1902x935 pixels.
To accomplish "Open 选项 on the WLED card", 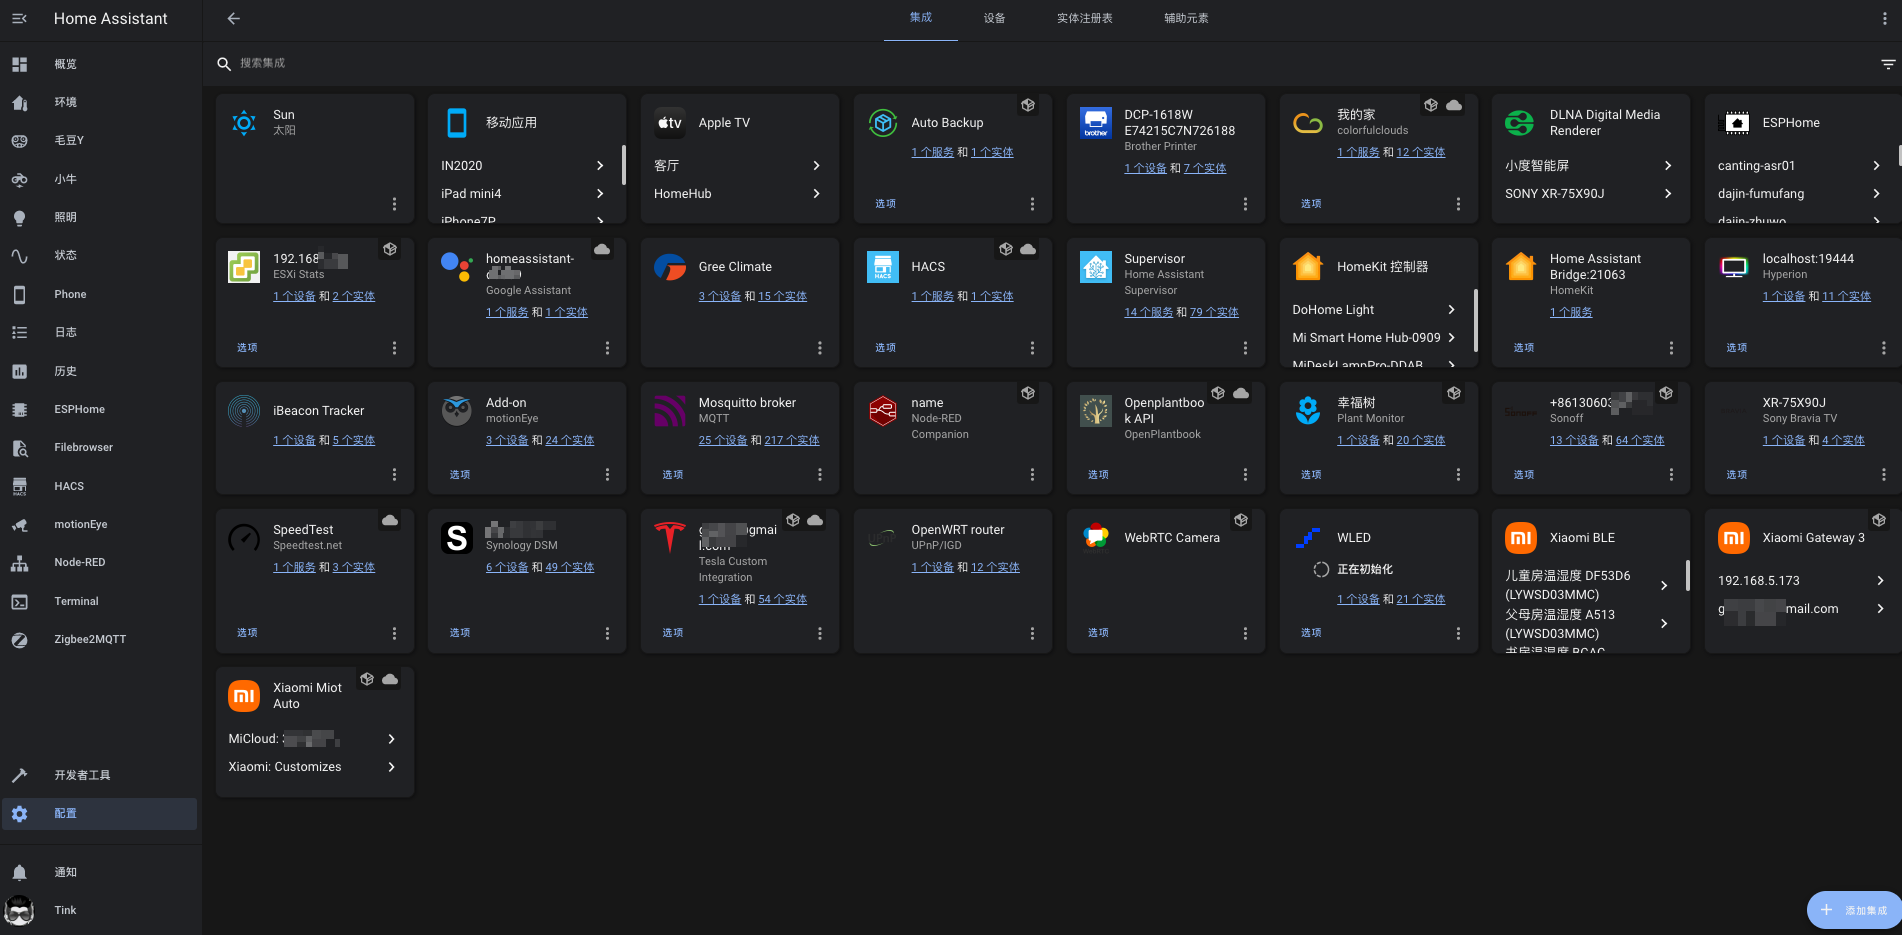I will pyautogui.click(x=1311, y=633).
